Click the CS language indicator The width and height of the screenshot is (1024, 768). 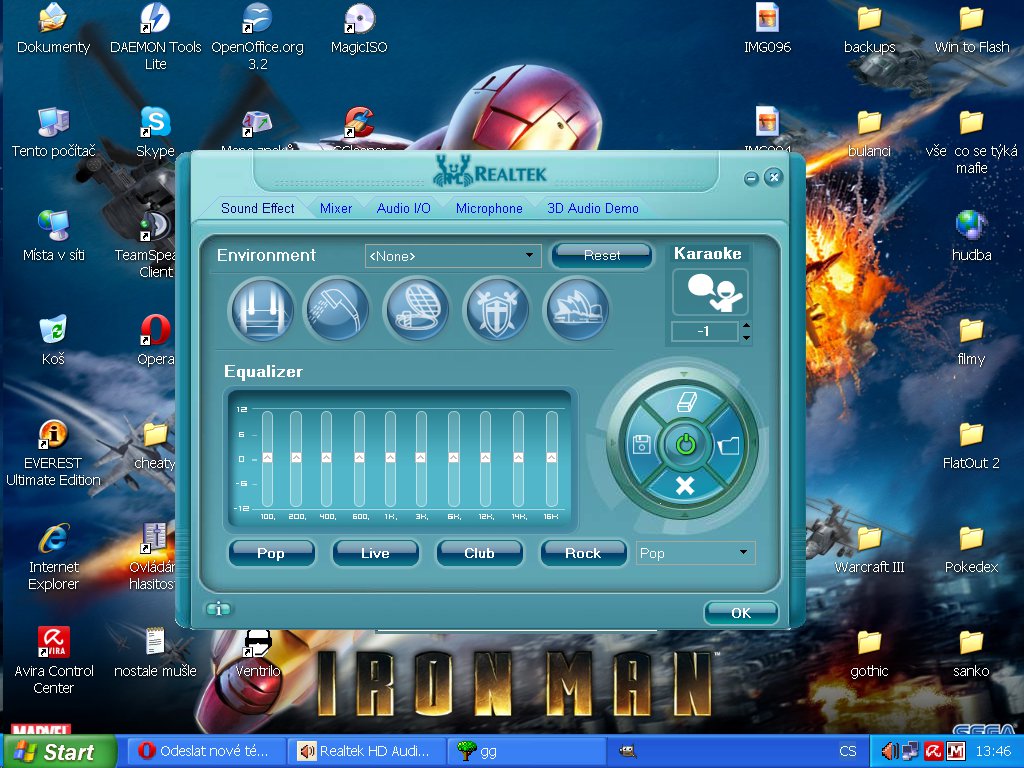pyautogui.click(x=848, y=751)
